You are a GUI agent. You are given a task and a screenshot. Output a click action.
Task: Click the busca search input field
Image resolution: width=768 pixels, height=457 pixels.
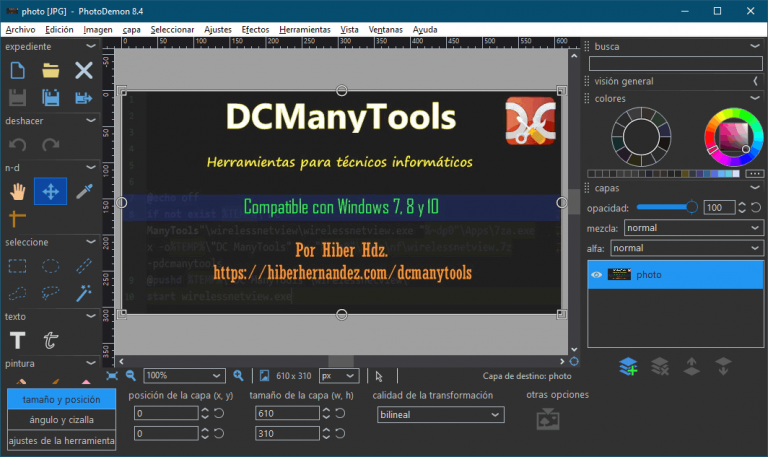(x=675, y=63)
